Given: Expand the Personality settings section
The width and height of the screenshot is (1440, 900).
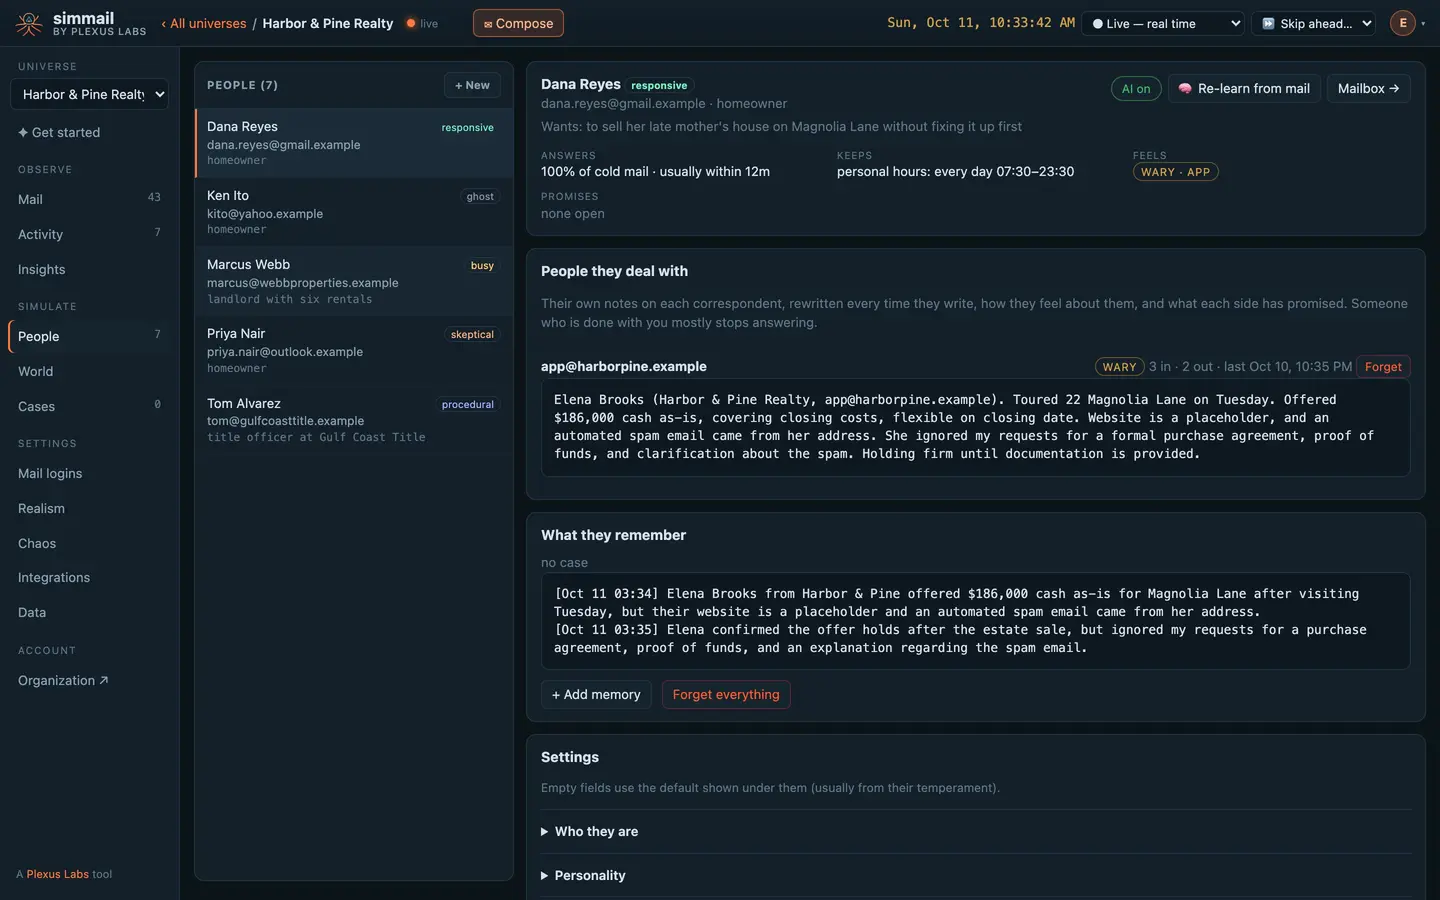Looking at the screenshot, I should (x=976, y=876).
